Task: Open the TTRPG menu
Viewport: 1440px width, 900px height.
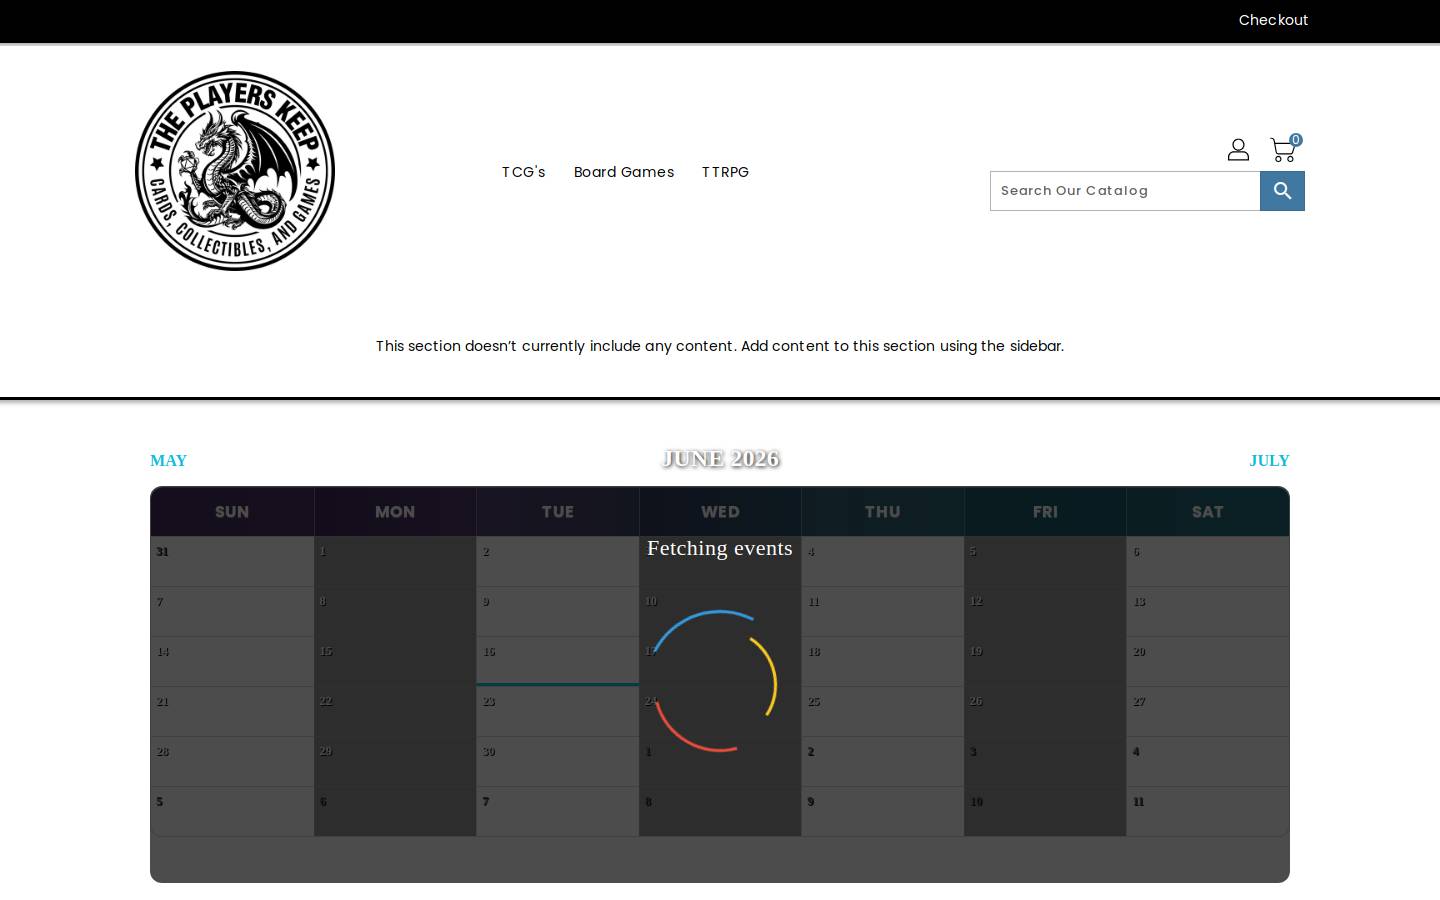Action: click(725, 172)
